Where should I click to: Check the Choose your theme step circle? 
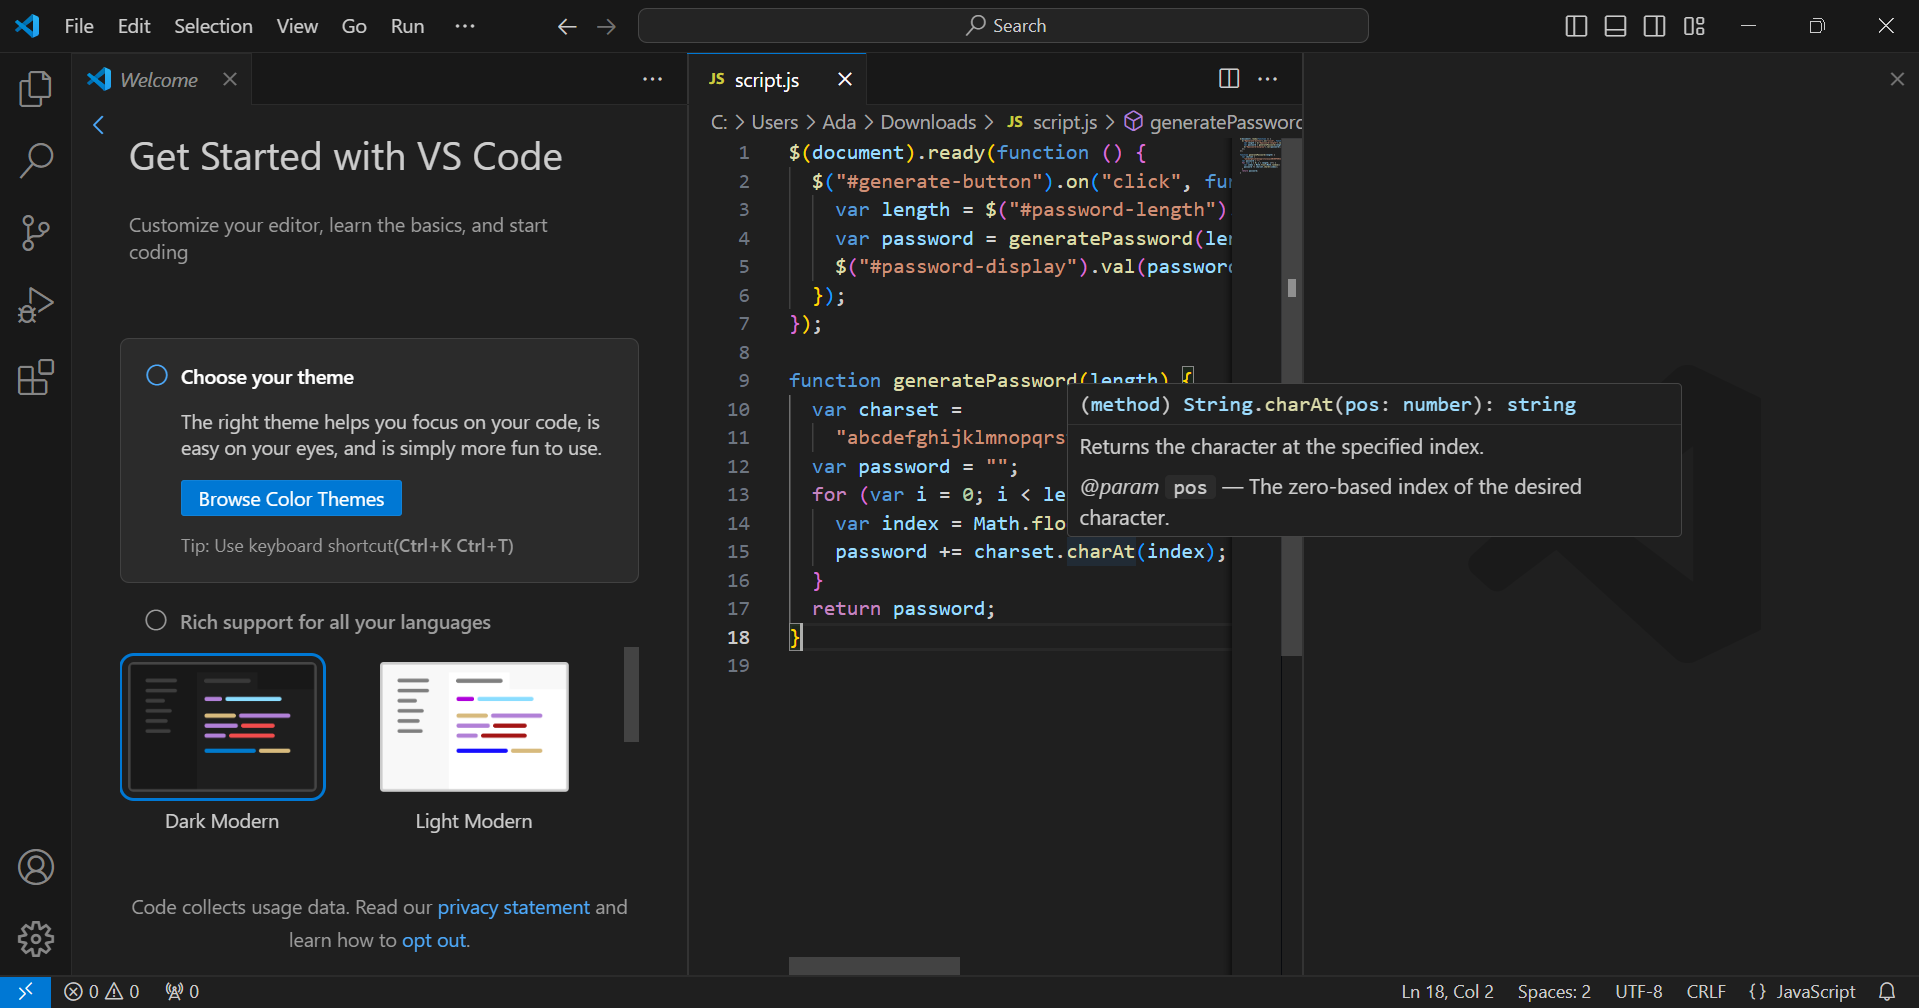pos(156,375)
